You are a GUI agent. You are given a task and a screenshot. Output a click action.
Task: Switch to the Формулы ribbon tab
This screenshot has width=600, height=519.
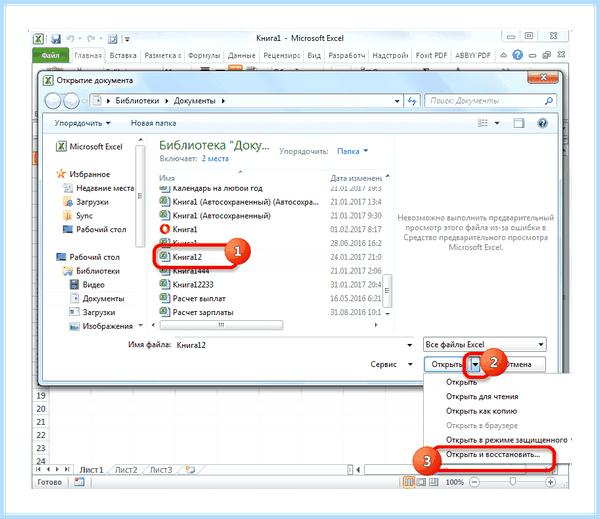pos(204,55)
